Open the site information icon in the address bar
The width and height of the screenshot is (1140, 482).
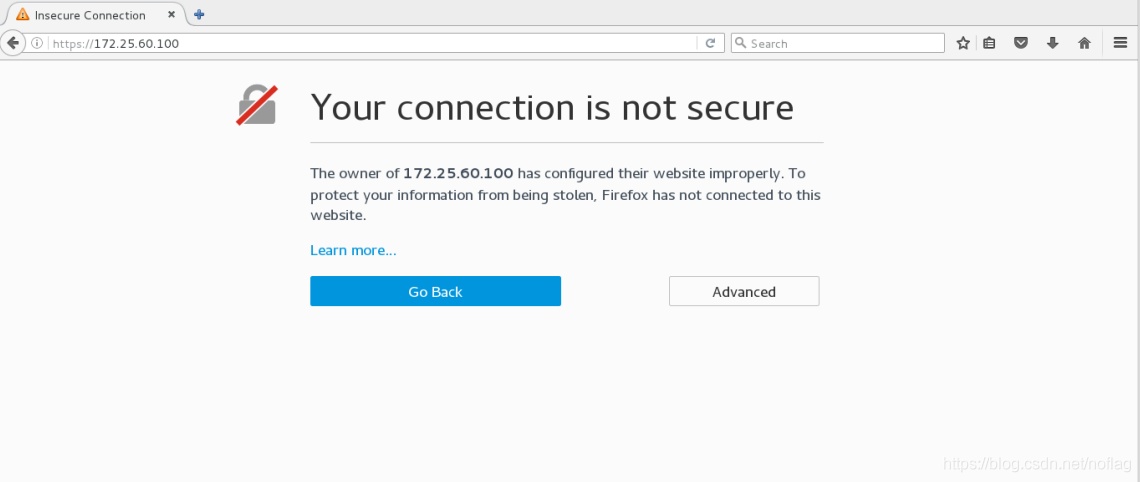37,44
